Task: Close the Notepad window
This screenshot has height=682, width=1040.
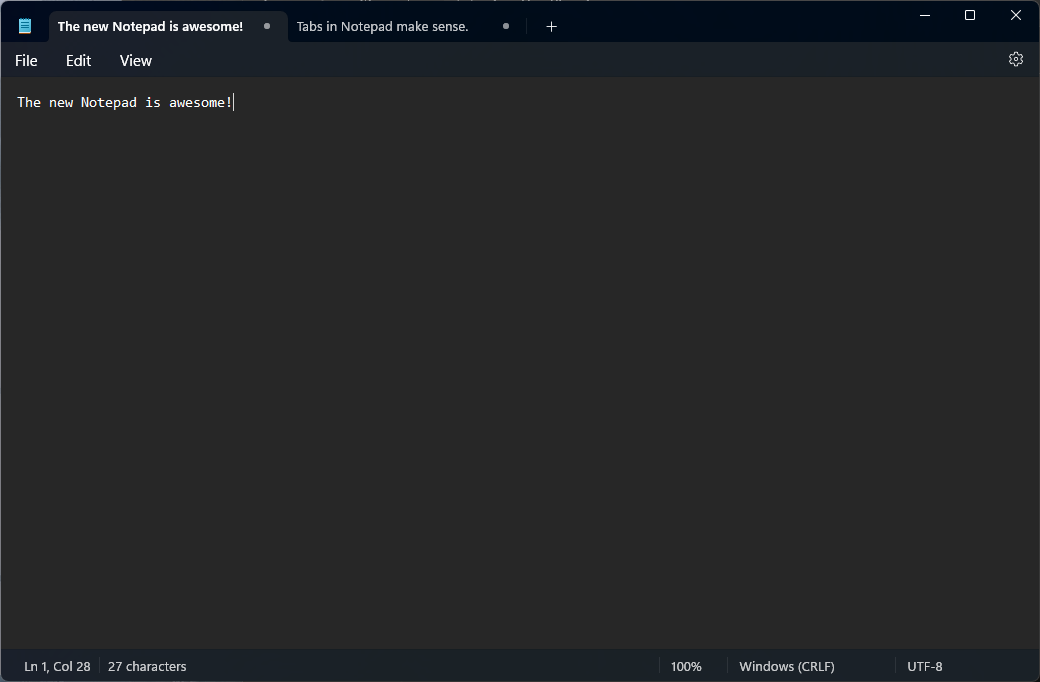Action: 1015,15
